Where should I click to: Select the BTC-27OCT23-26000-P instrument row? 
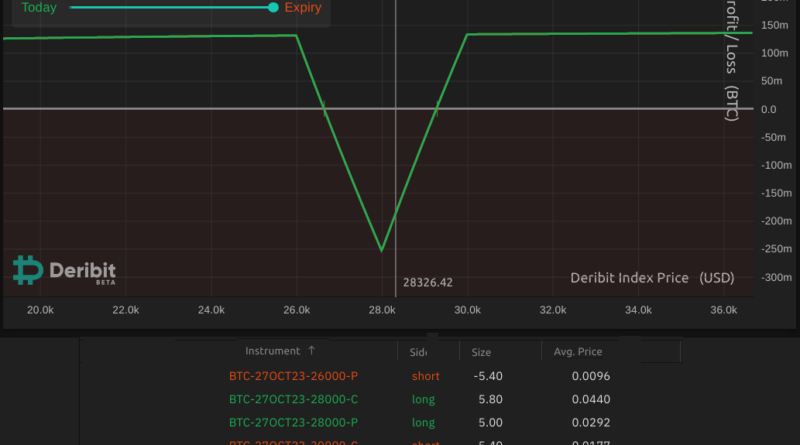click(x=293, y=377)
